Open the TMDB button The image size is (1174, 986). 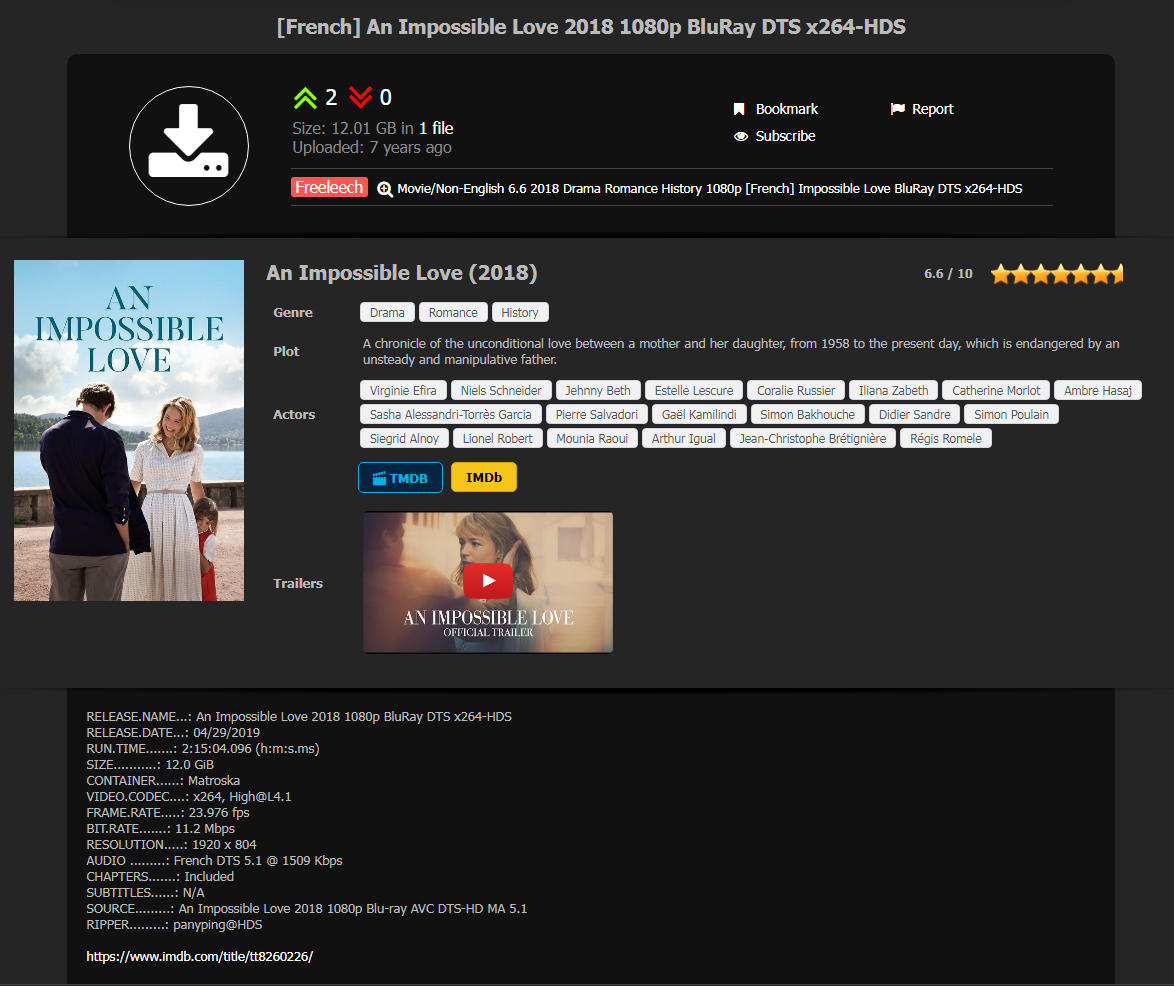click(401, 478)
